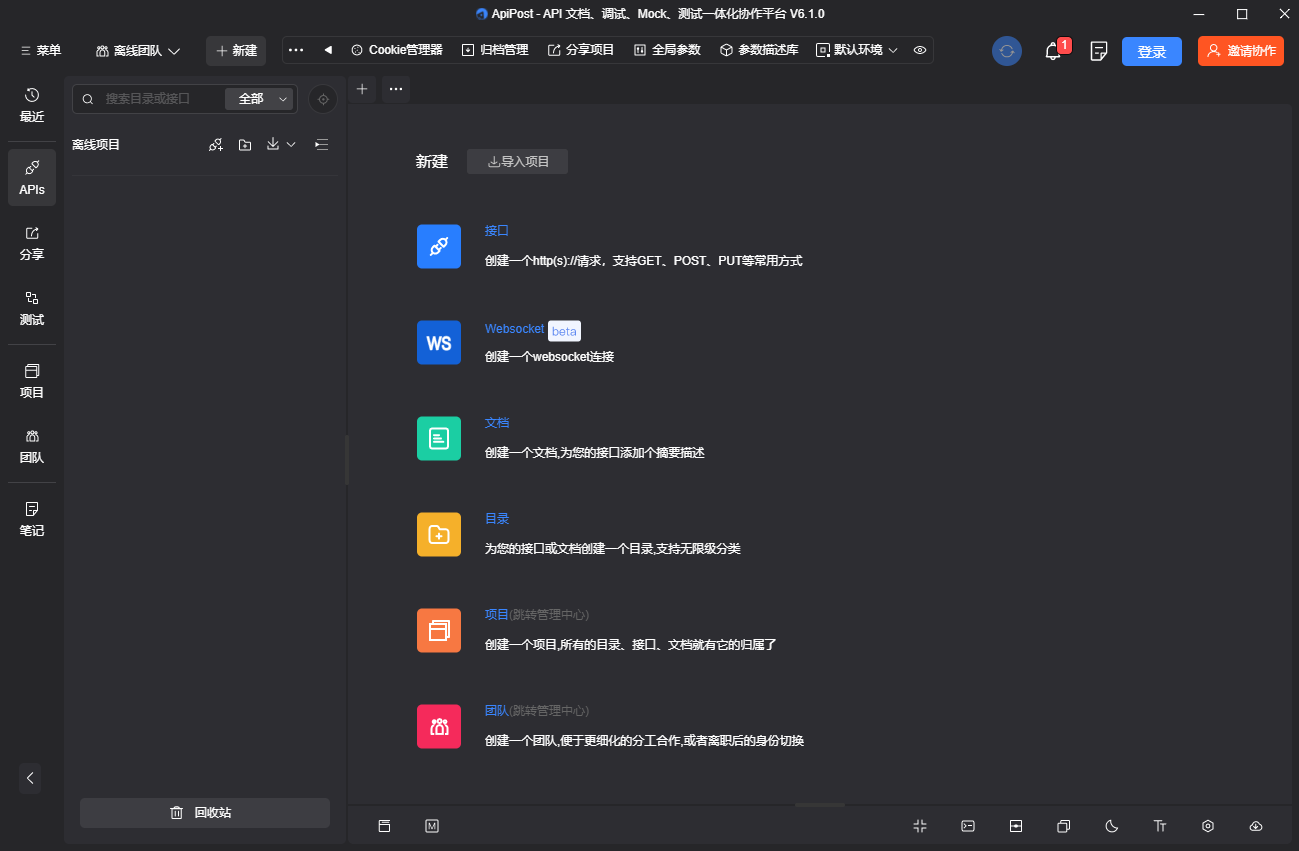
Task: Open the notifications bell with red badge
Action: pyautogui.click(x=1053, y=51)
